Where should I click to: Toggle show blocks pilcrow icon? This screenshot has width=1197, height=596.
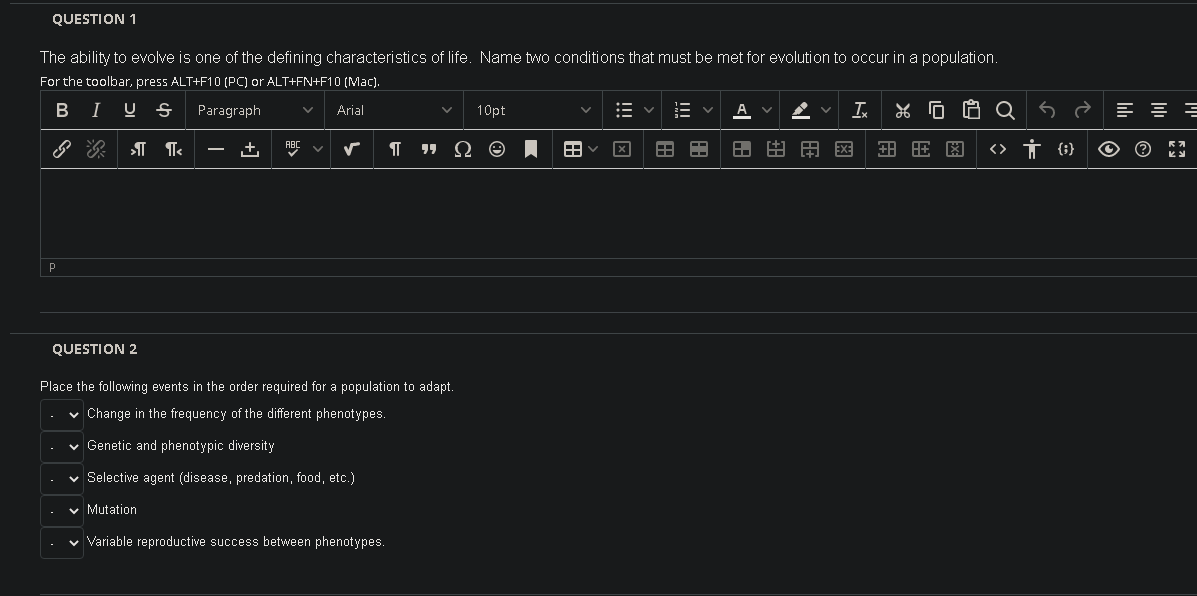coord(395,150)
